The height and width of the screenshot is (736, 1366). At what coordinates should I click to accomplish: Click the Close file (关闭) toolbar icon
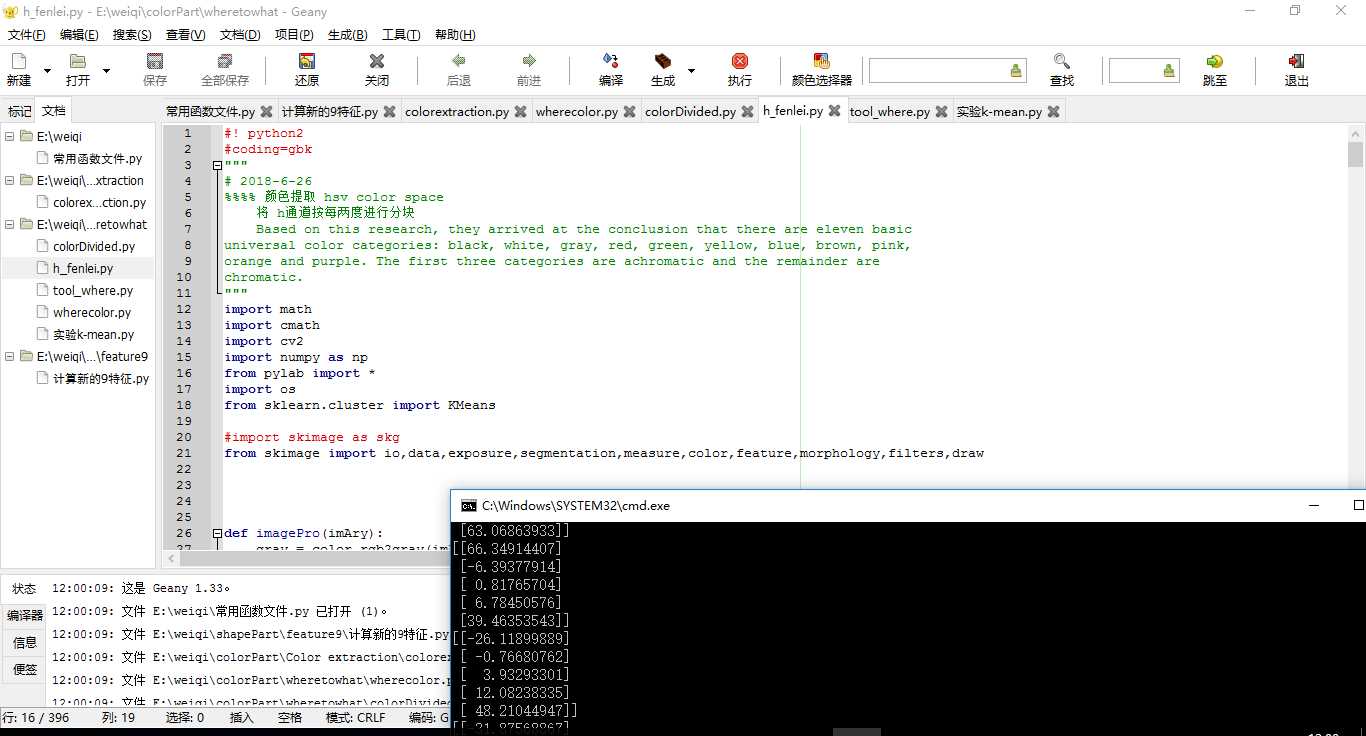tap(376, 62)
